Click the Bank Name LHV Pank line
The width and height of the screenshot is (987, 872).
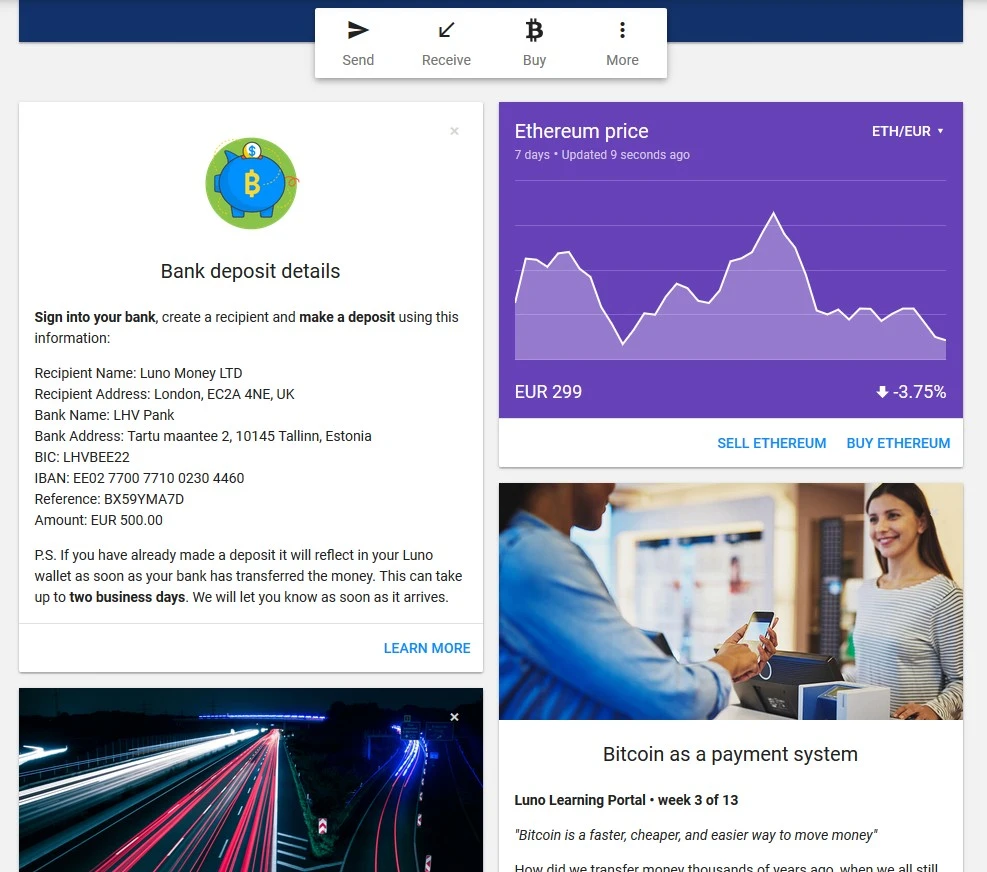tap(104, 415)
